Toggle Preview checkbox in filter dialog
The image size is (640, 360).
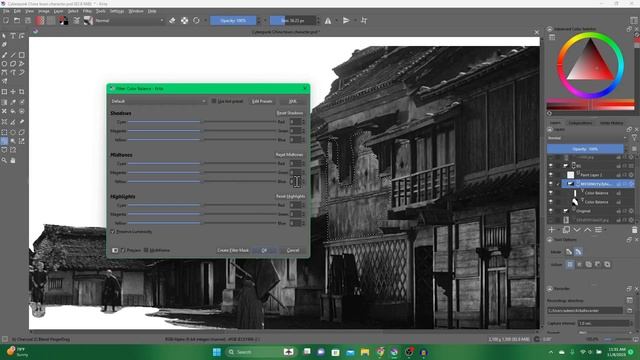(123, 250)
